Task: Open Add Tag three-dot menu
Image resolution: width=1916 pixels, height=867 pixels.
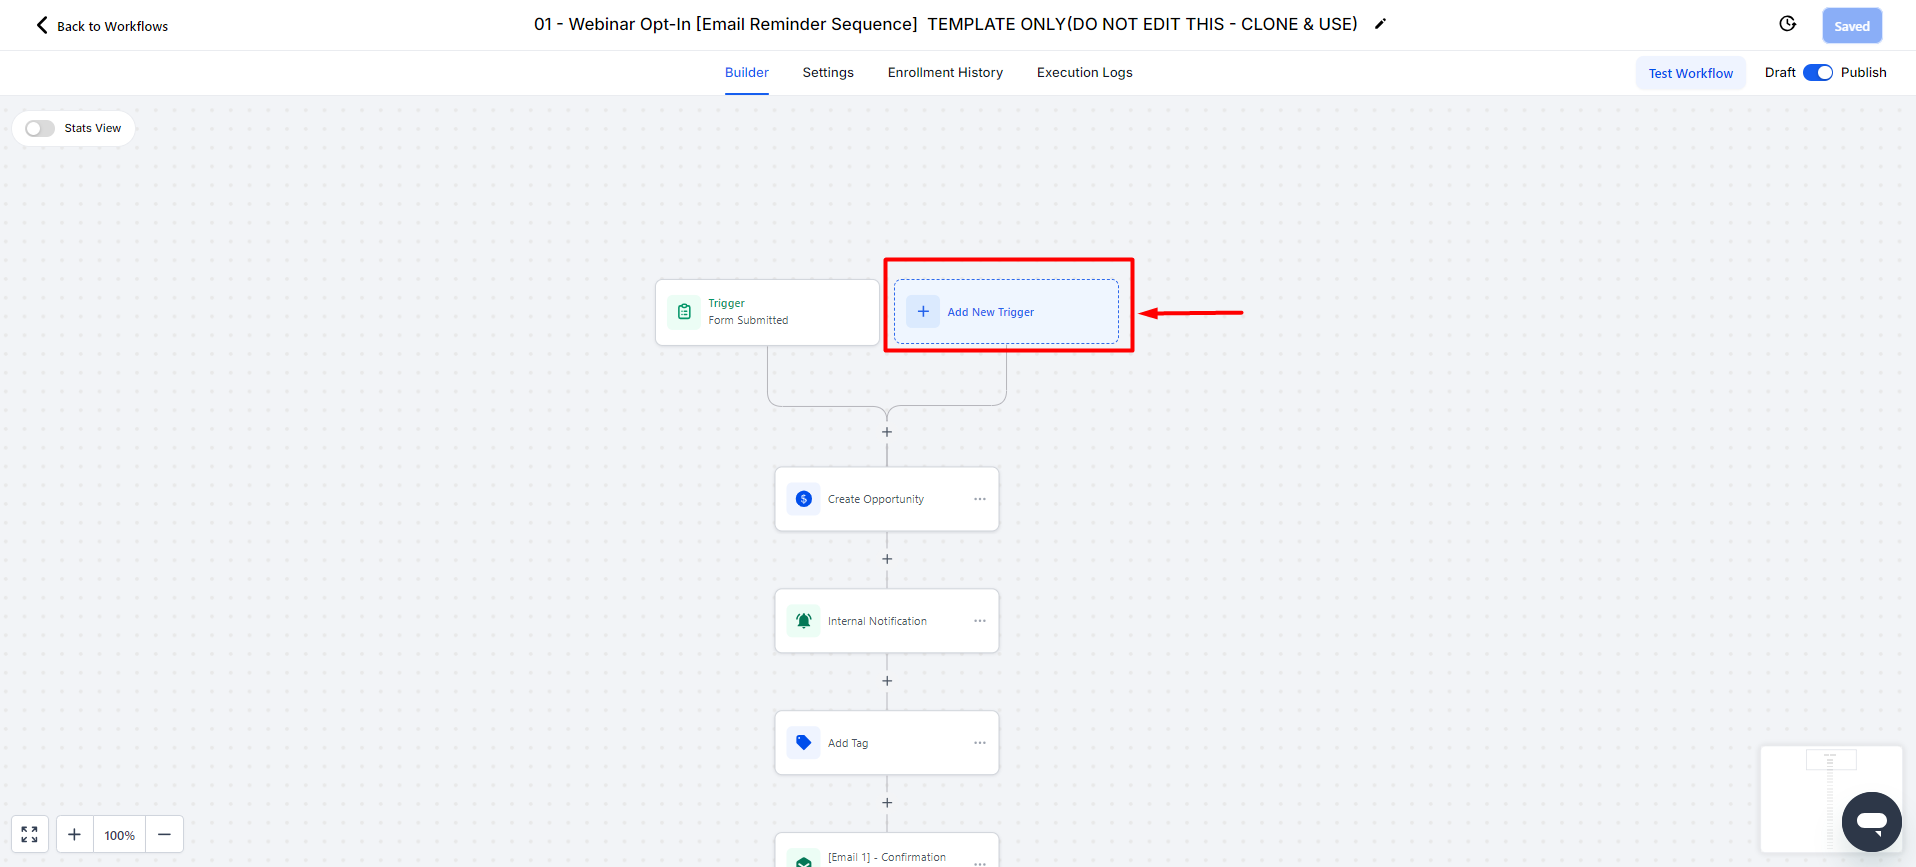Action: tap(980, 743)
